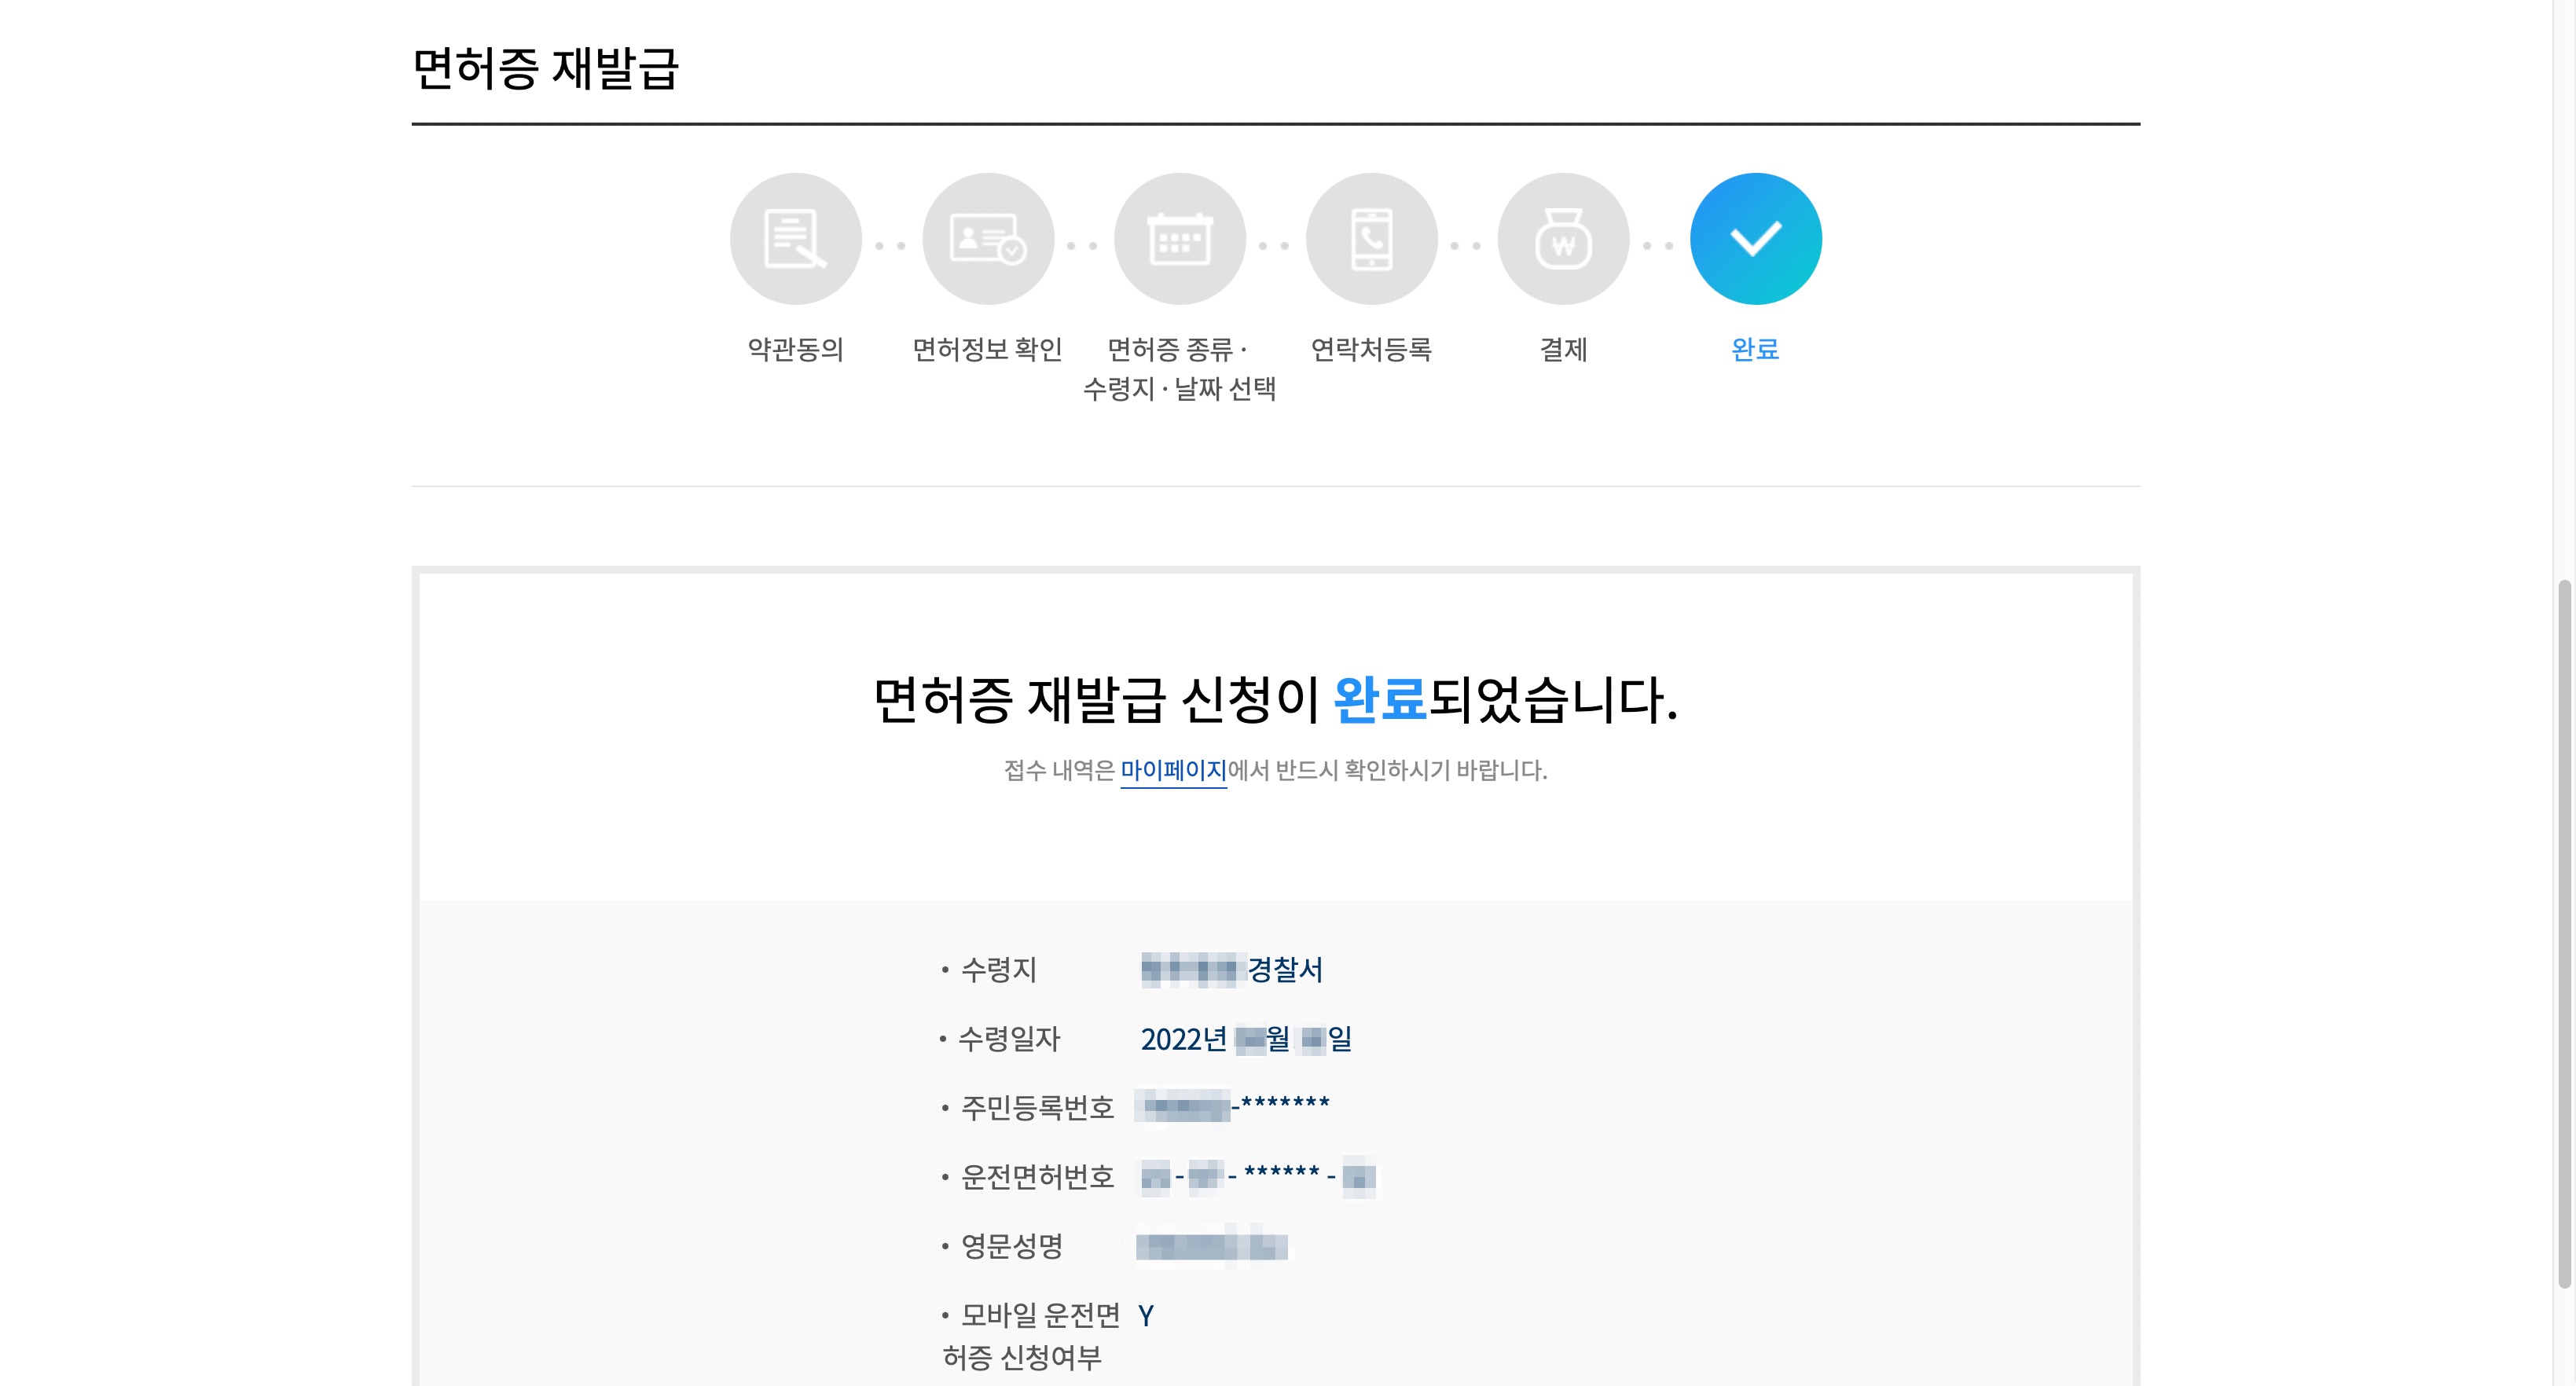The height and width of the screenshot is (1386, 2576).
Task: Click the 면허정보 확인 step label
Action: (x=987, y=349)
